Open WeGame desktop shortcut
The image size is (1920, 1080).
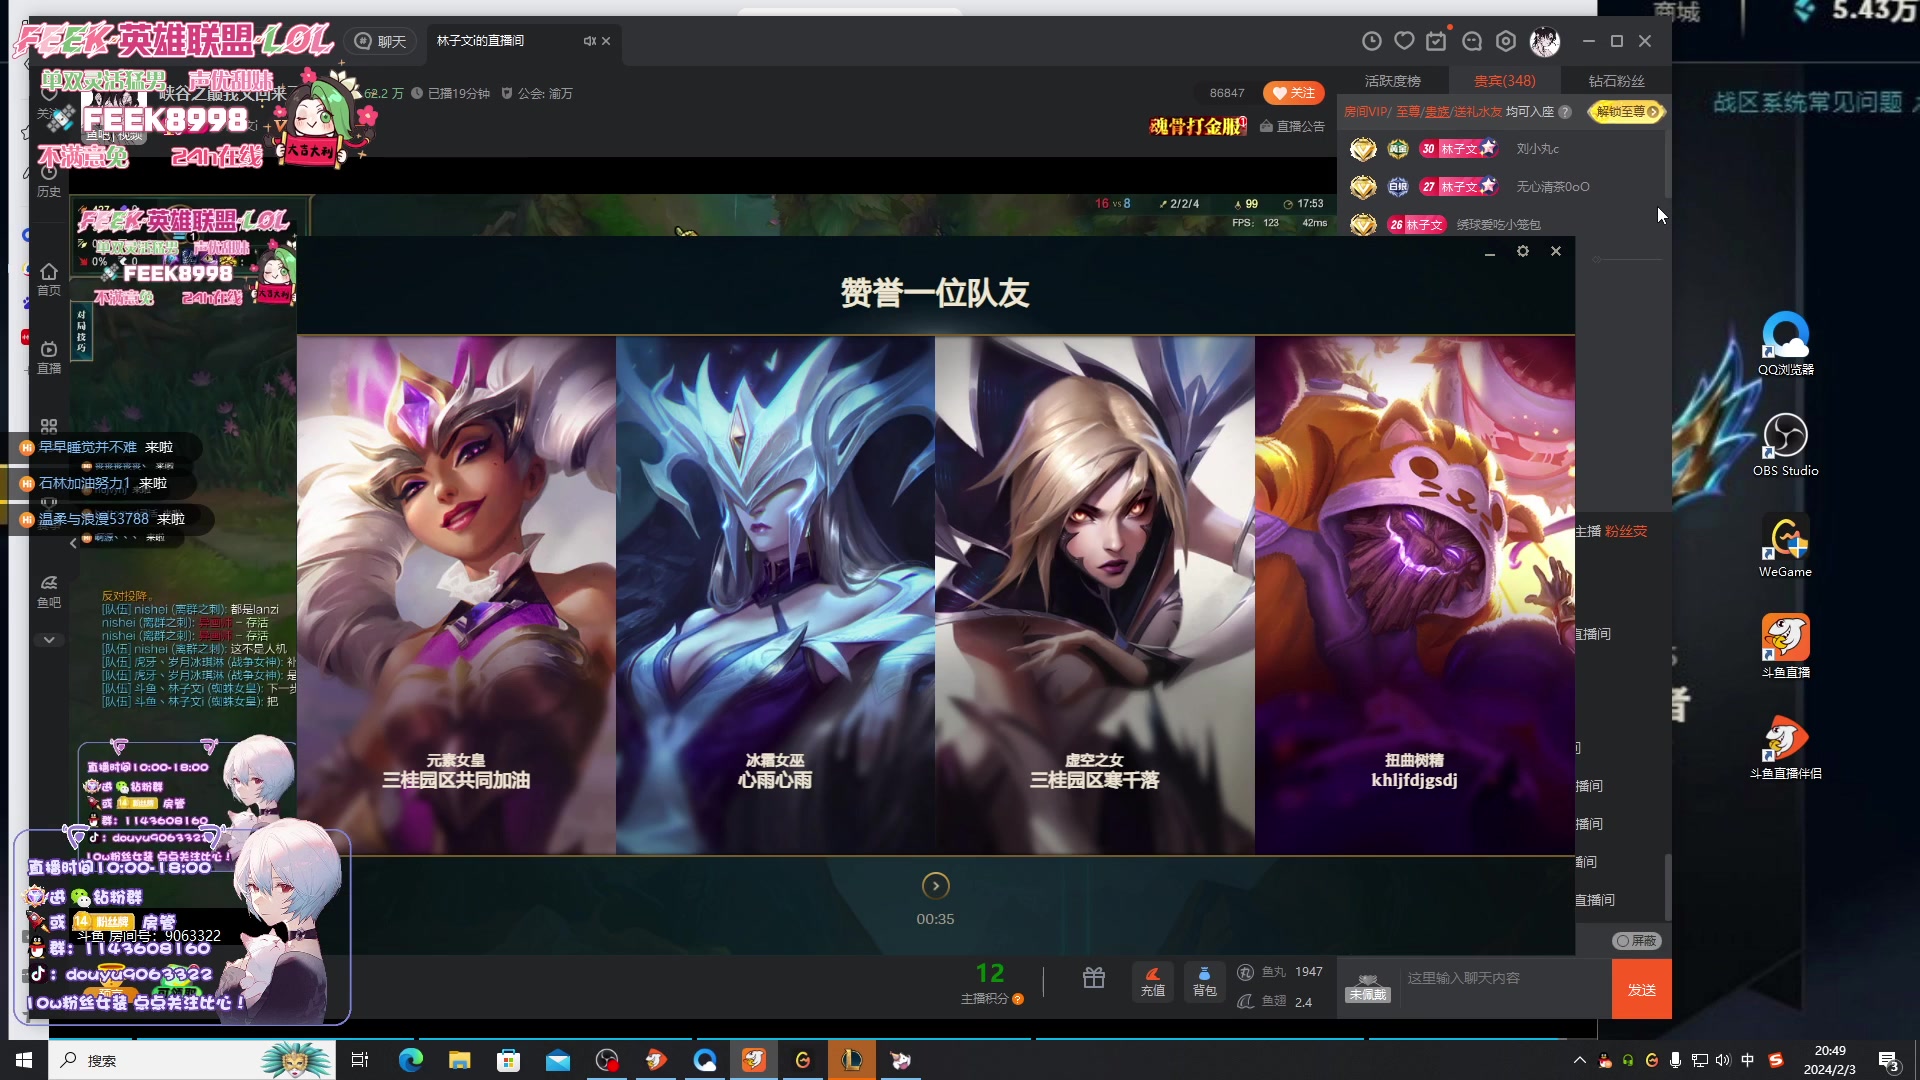1786,546
